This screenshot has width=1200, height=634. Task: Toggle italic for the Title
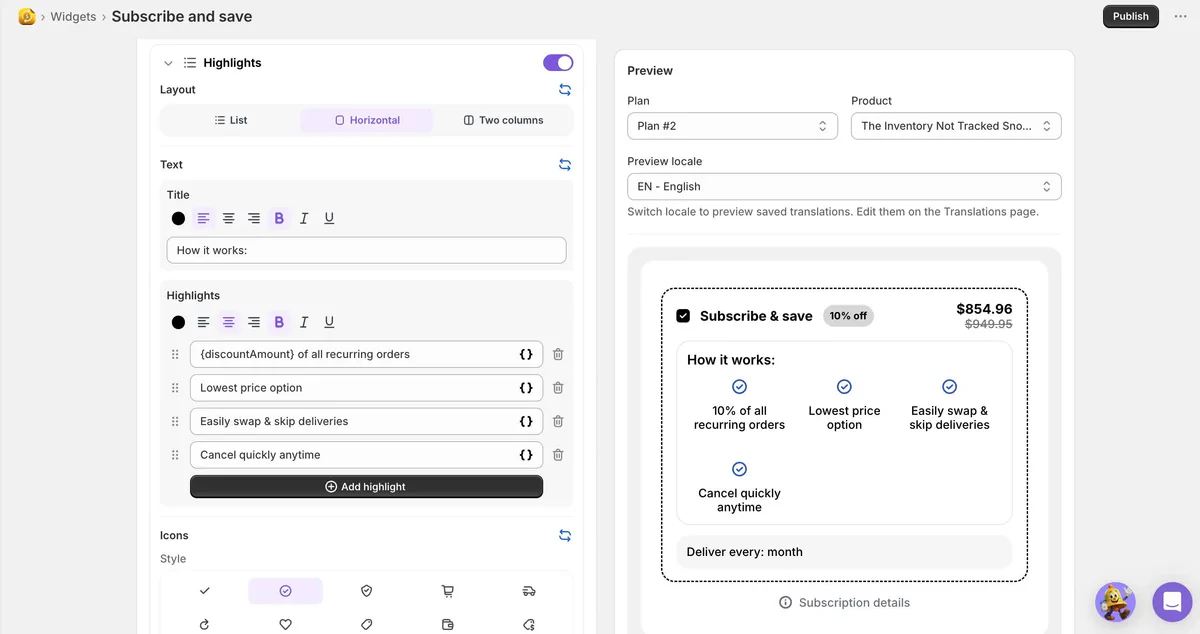point(304,218)
